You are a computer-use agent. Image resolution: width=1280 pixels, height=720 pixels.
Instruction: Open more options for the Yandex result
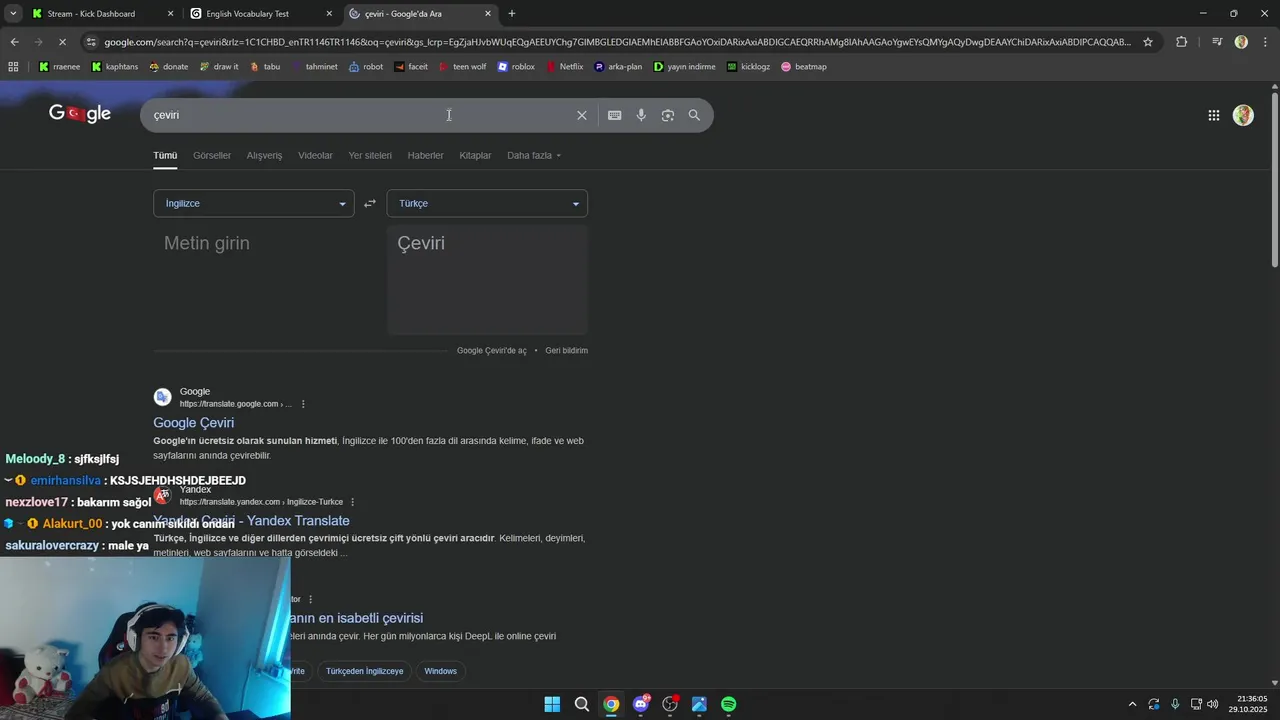(x=352, y=502)
